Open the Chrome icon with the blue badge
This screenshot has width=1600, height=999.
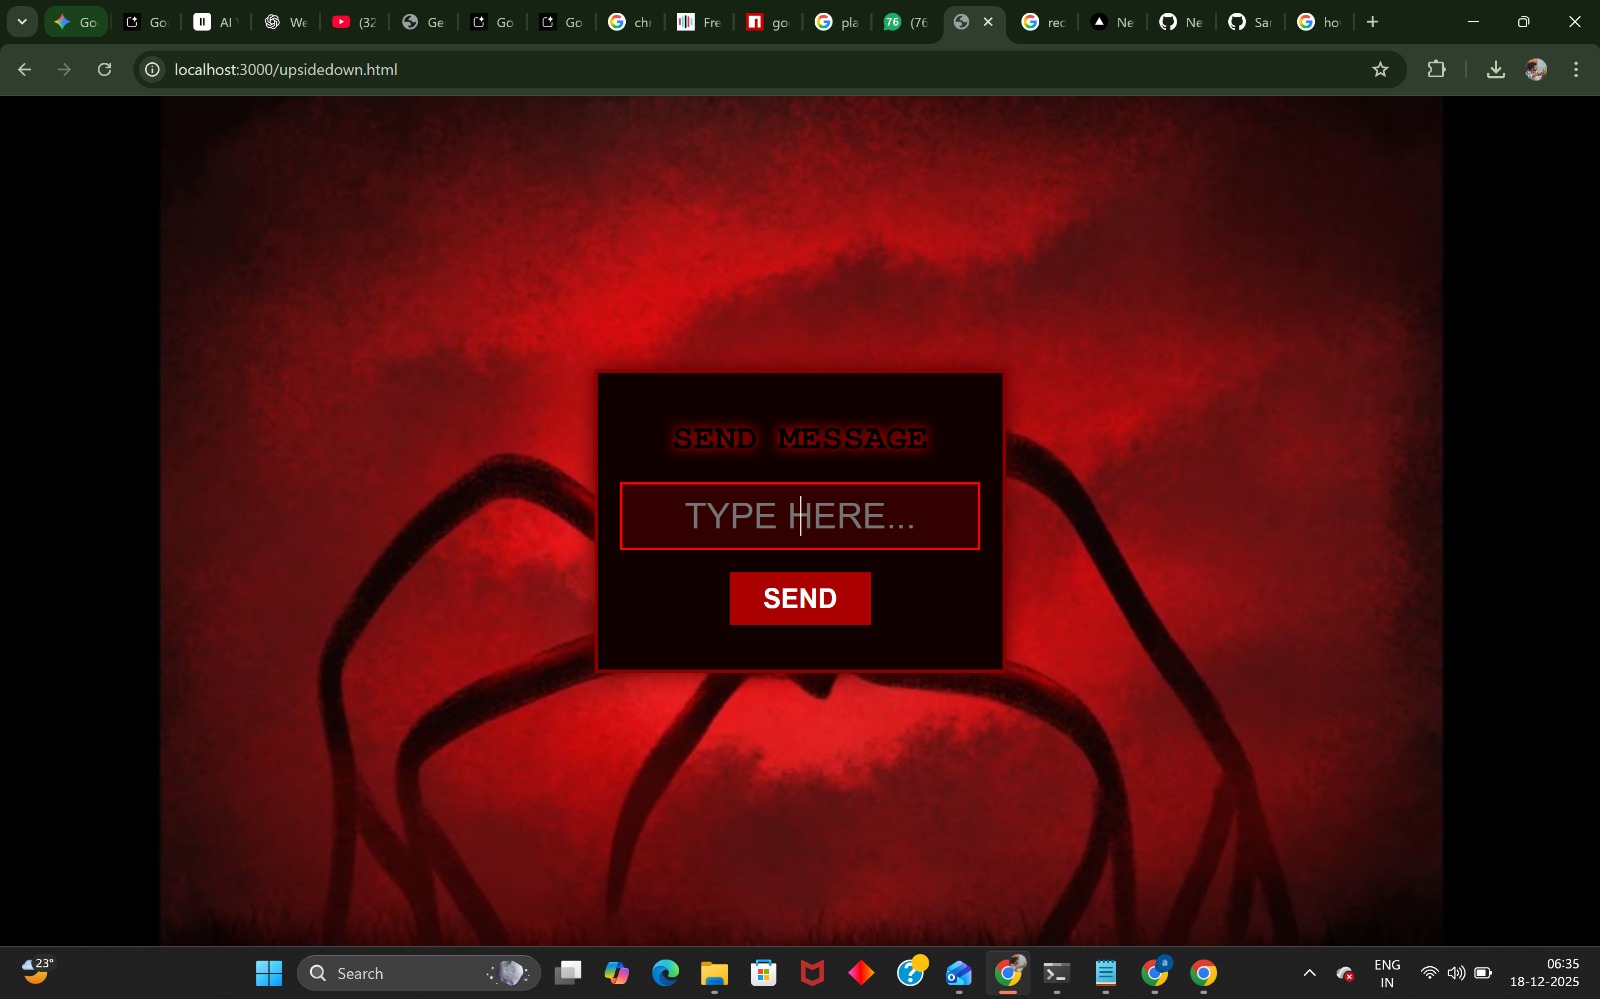pyautogui.click(x=1155, y=973)
